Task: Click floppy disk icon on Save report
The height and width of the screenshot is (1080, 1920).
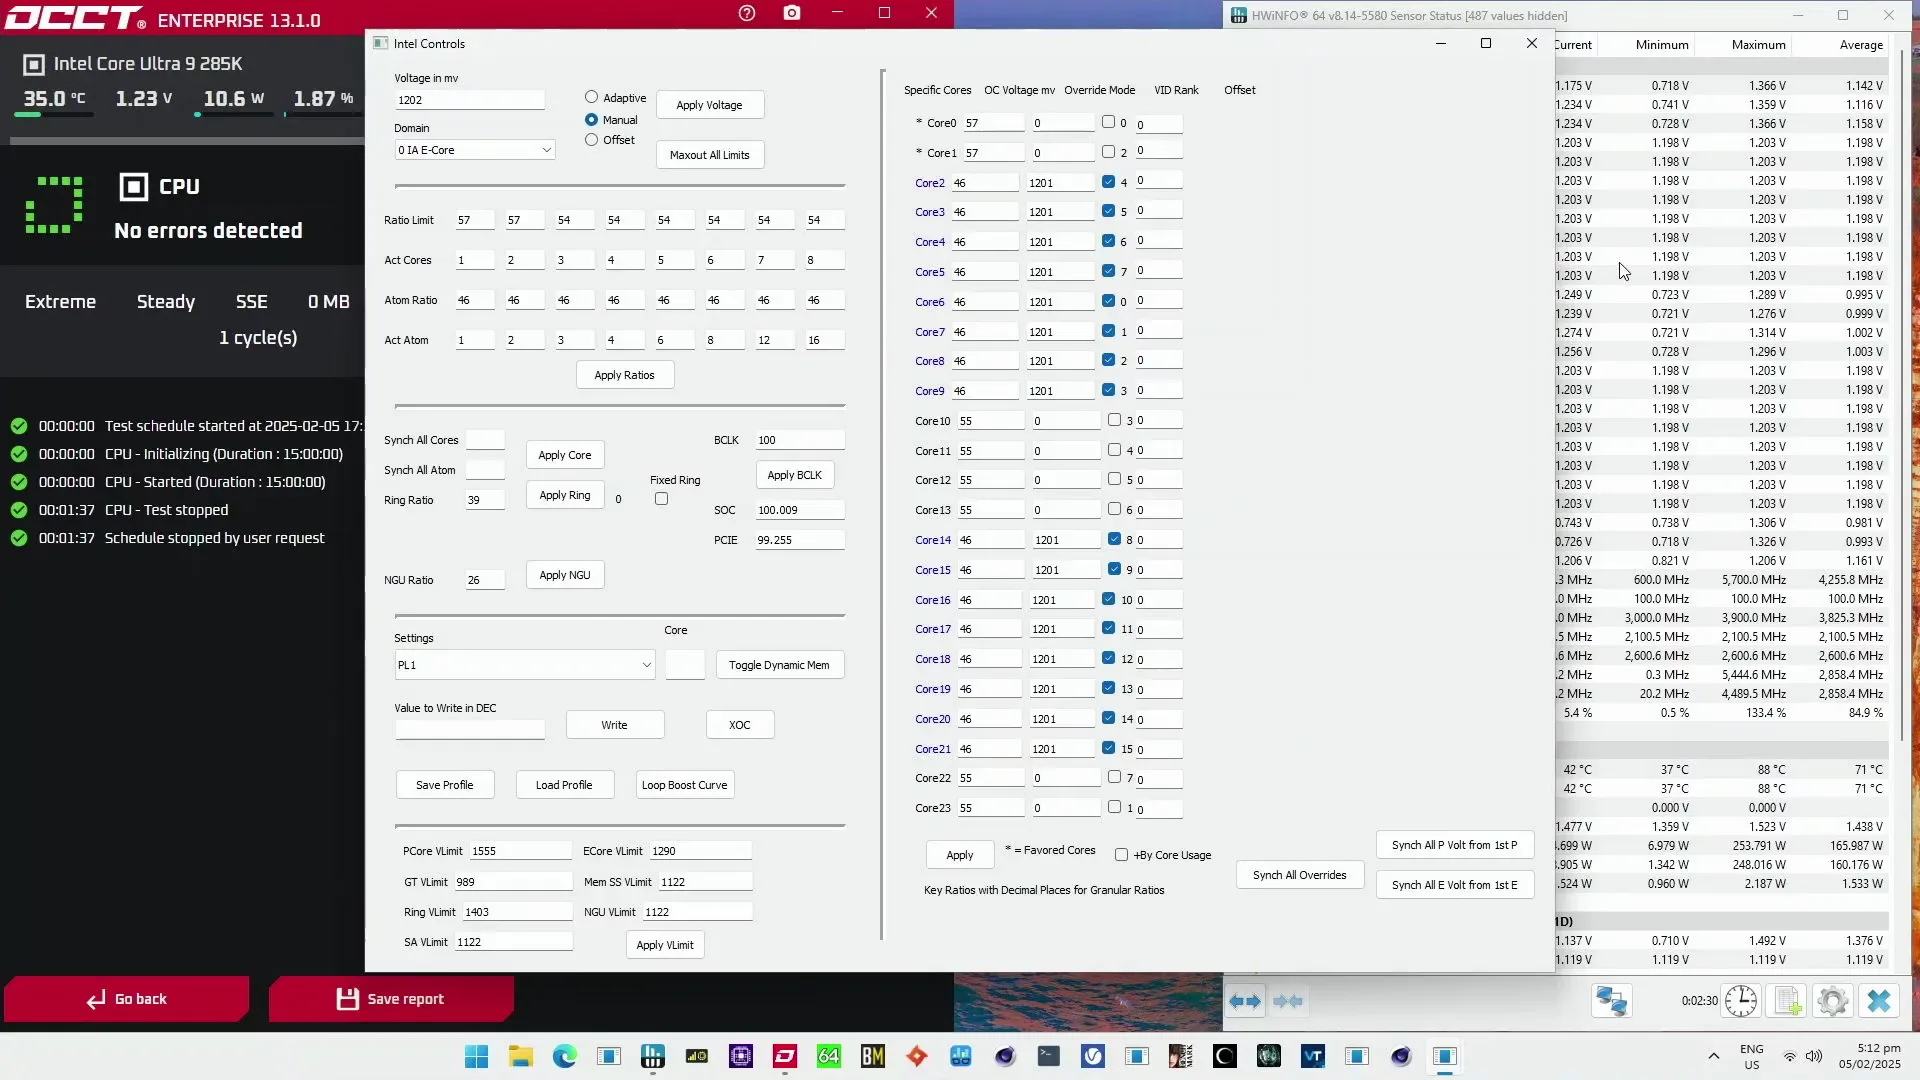Action: (x=347, y=999)
